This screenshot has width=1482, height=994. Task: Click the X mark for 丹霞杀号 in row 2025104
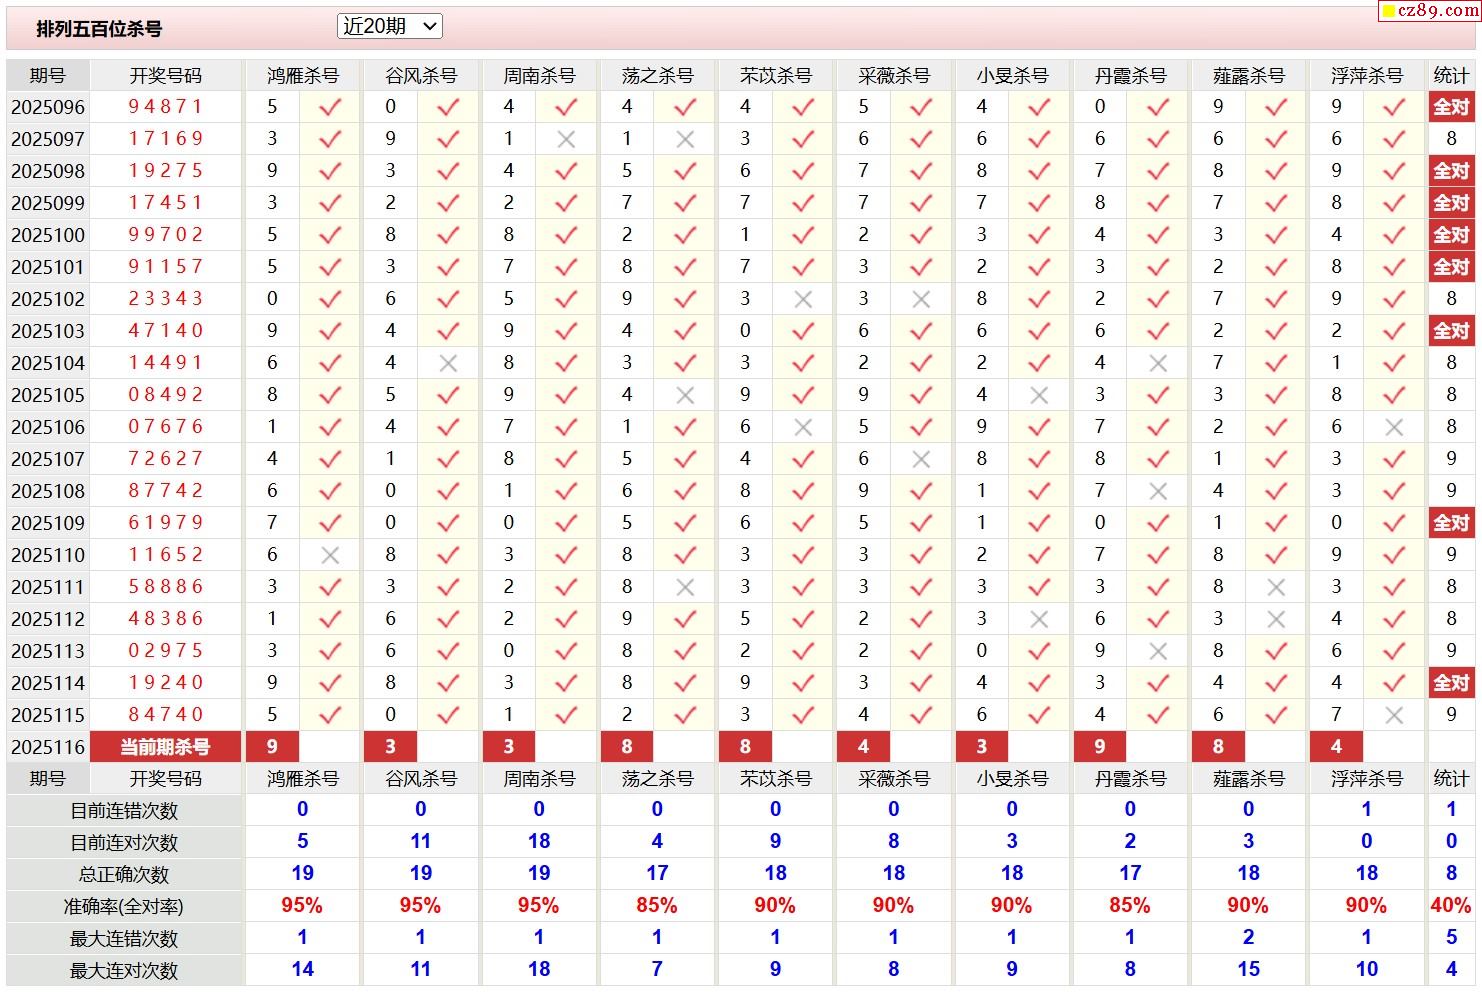click(1158, 363)
